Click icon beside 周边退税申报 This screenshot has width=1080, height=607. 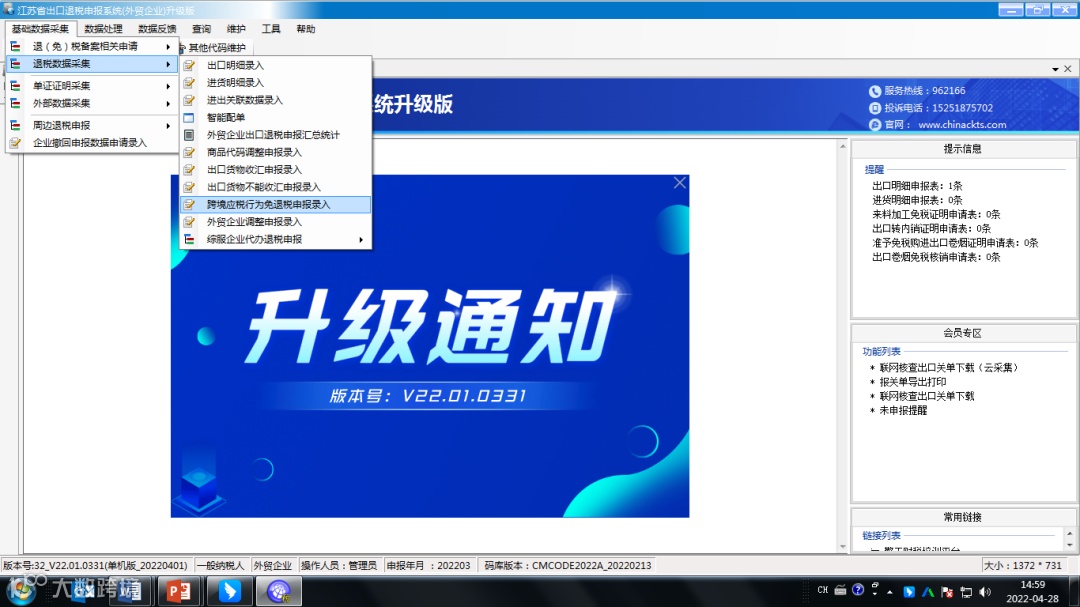[15, 125]
